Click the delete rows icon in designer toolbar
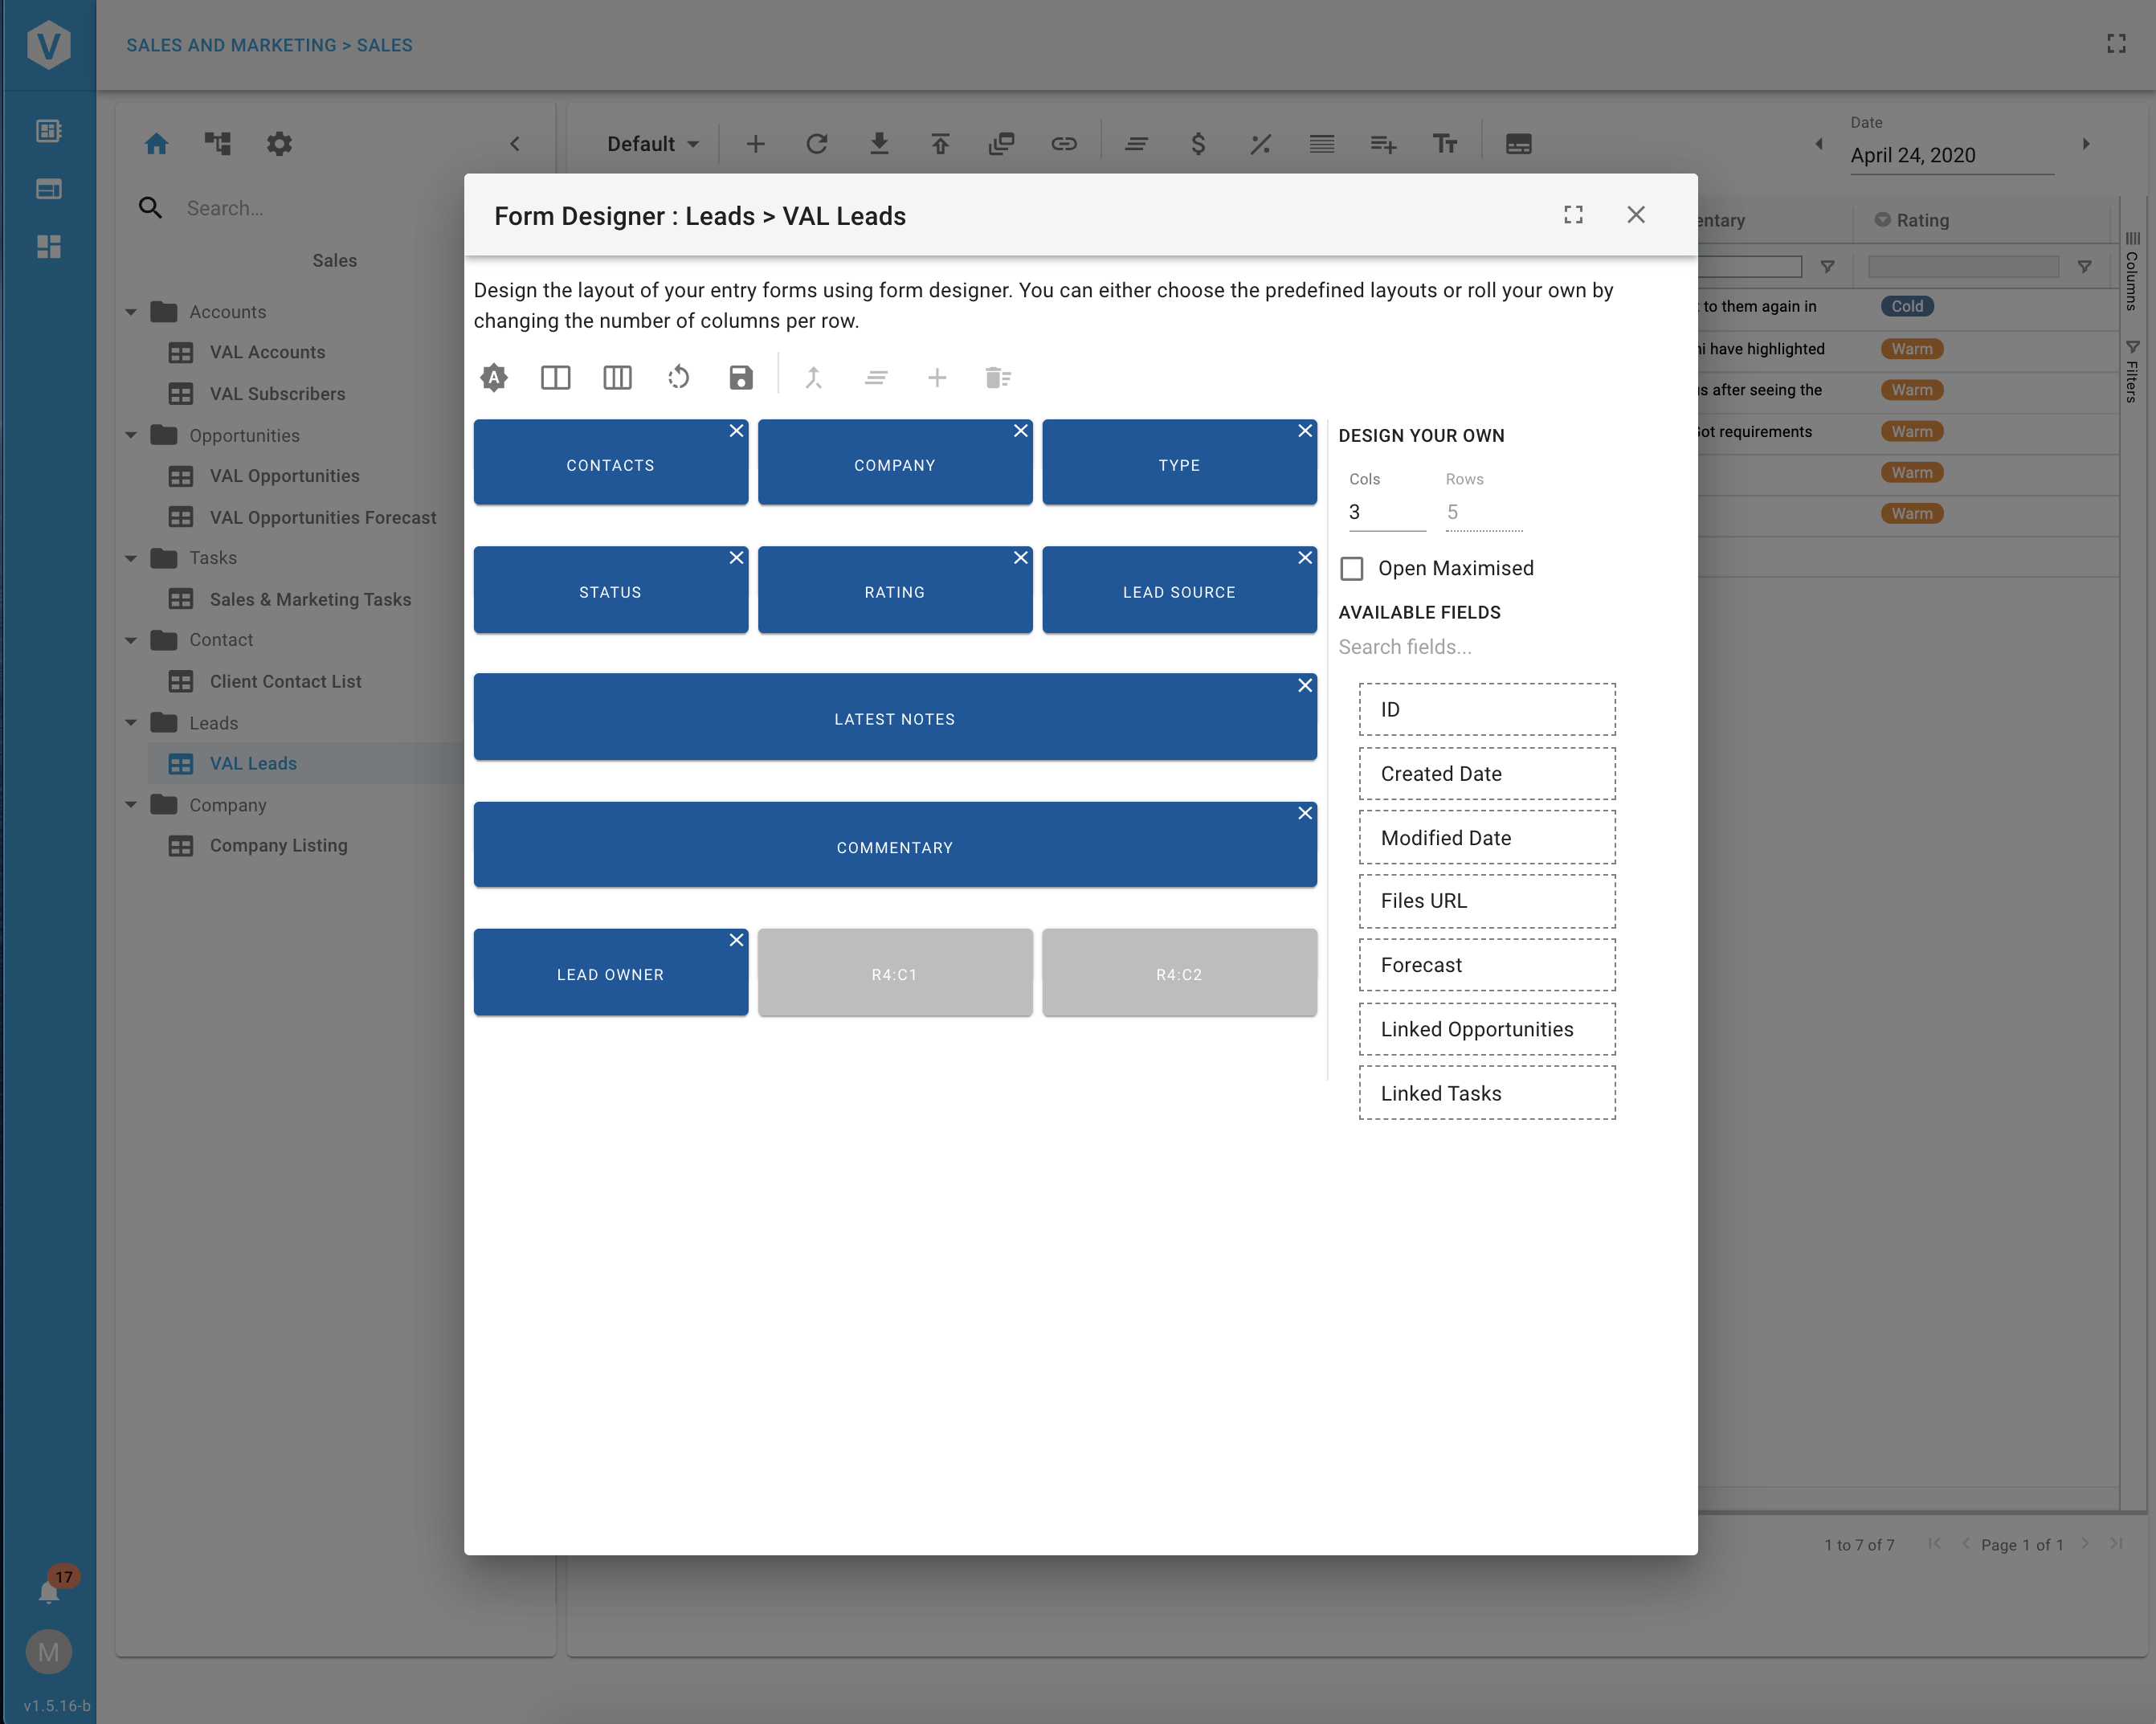2156x1724 pixels. coord(997,378)
